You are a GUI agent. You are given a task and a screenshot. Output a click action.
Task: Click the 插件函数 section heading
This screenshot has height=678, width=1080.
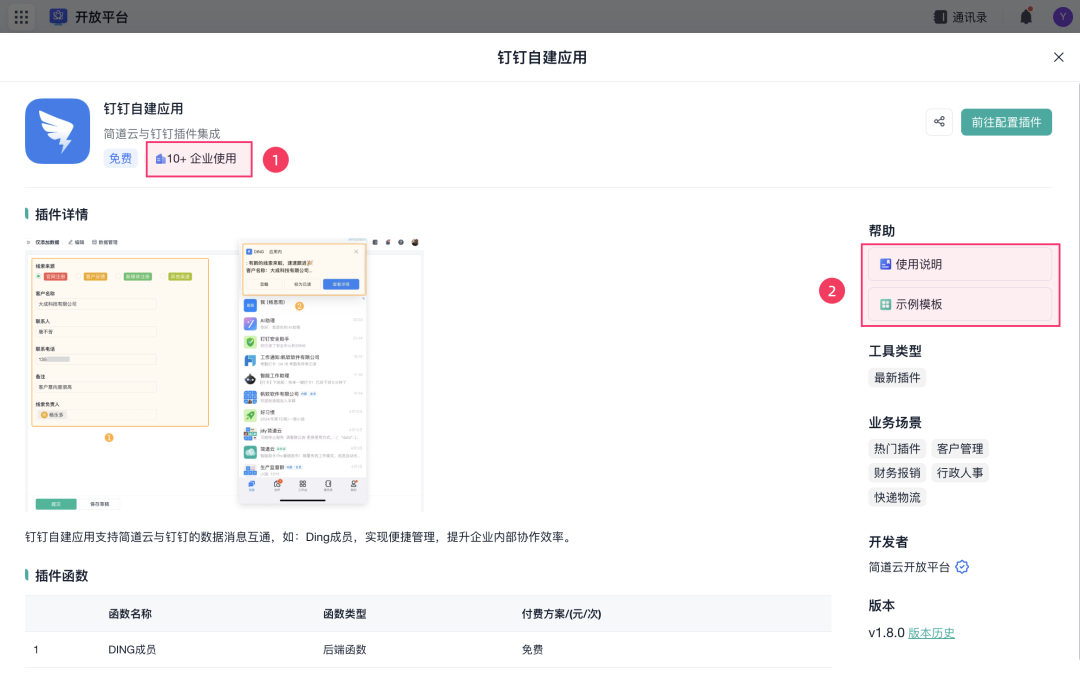(61, 576)
